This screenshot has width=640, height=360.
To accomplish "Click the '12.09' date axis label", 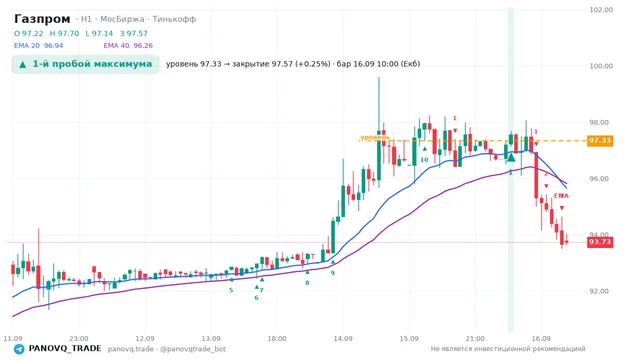I will pos(145,338).
